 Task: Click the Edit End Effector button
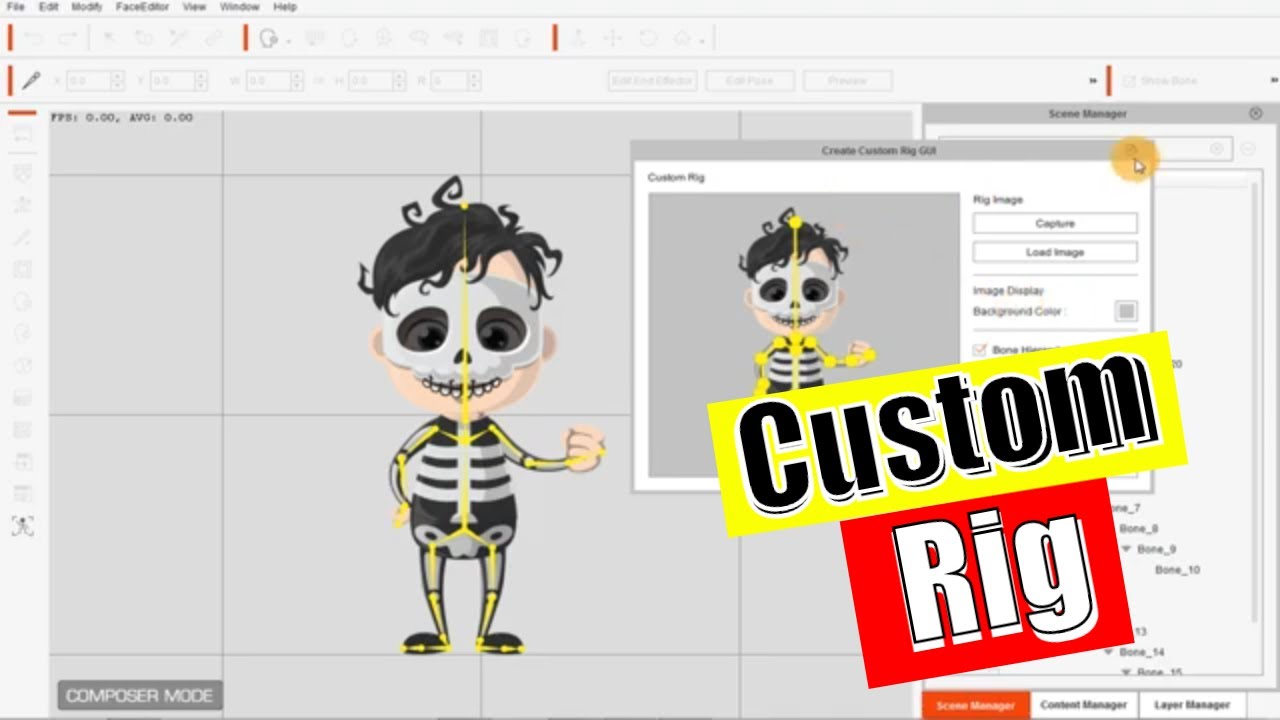(x=652, y=81)
